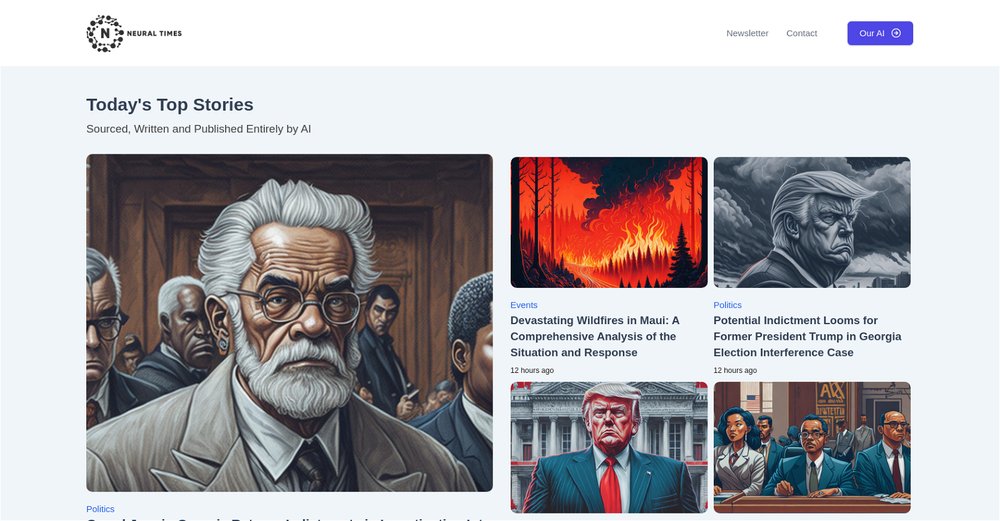Open the Maui wildfire illustration thumbnail

pos(608,223)
